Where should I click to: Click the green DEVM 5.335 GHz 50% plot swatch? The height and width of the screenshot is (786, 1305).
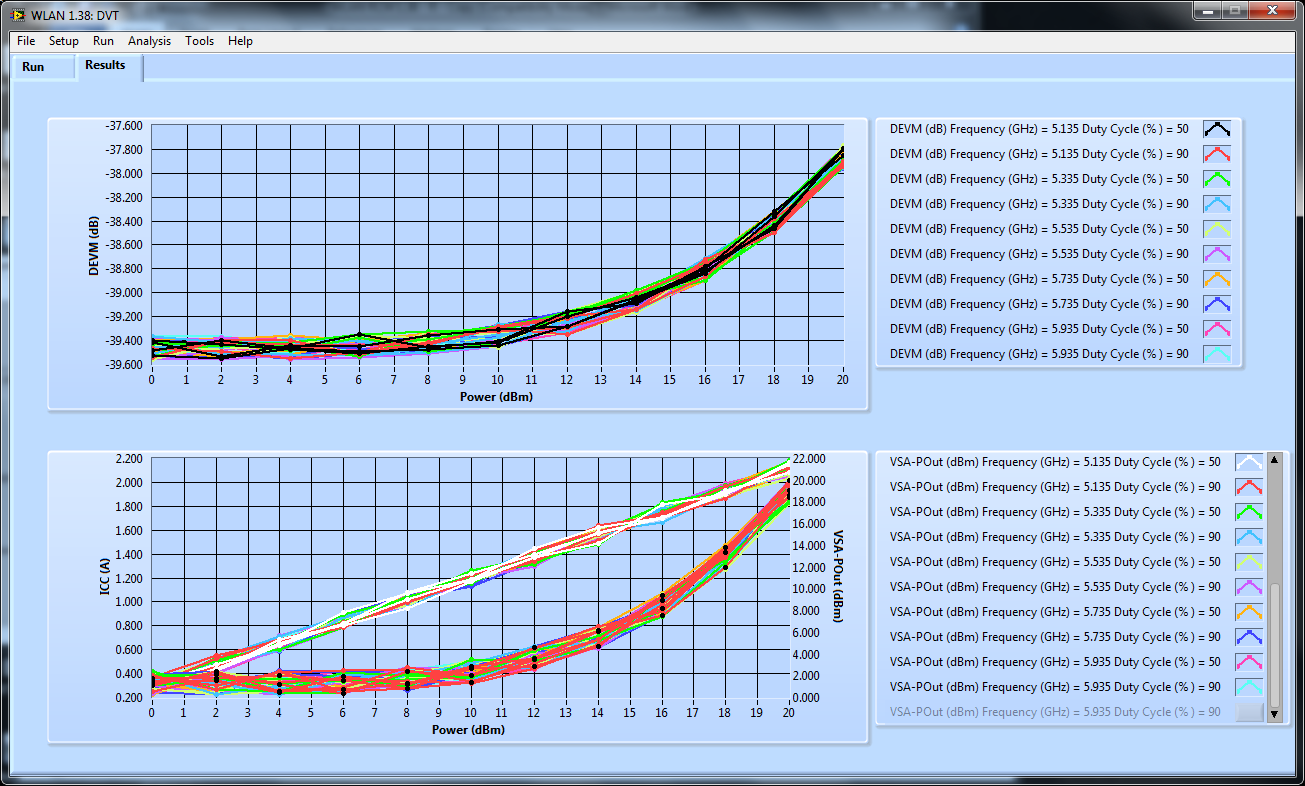click(1216, 179)
